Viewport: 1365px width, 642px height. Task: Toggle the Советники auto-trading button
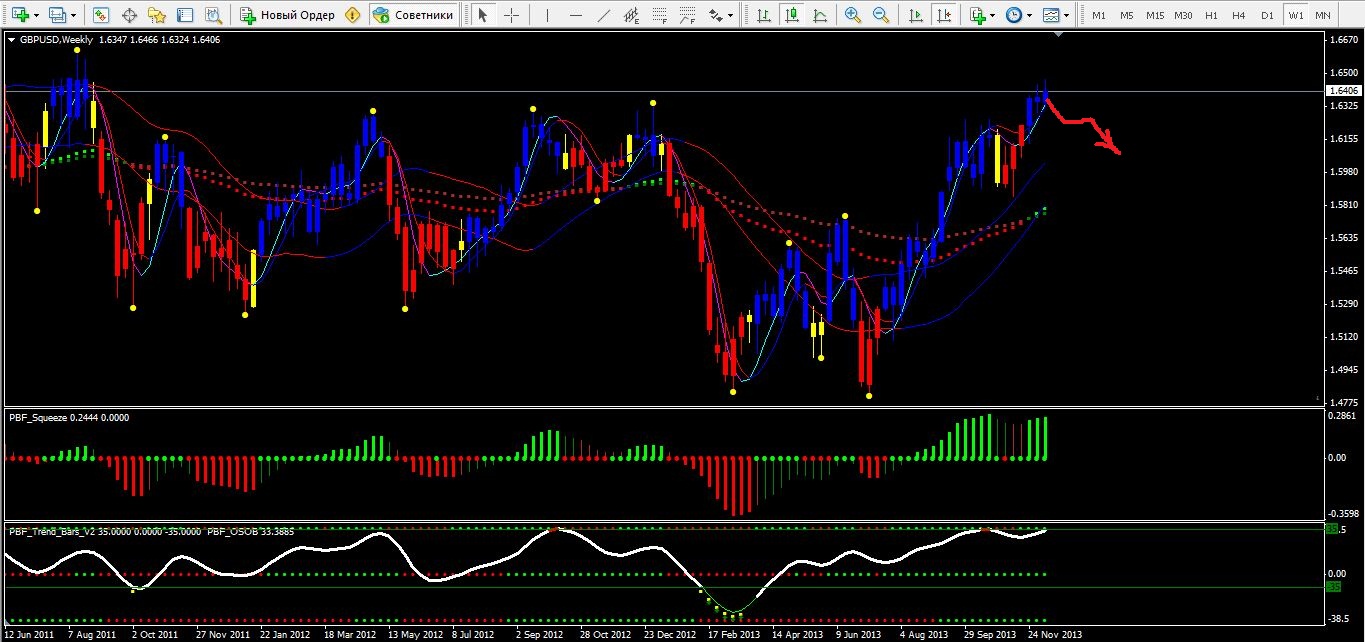coord(414,15)
